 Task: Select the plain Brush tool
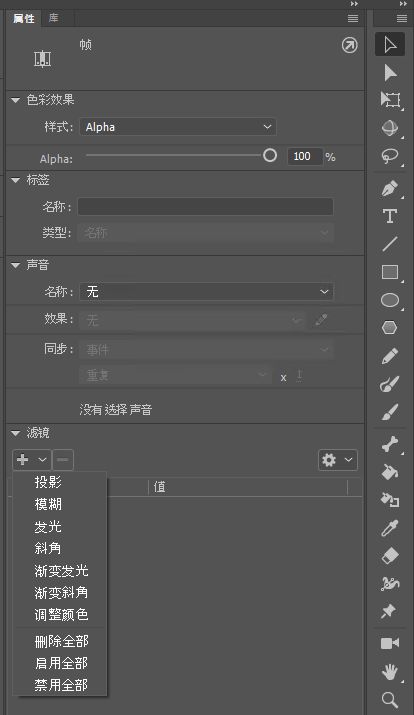(x=390, y=412)
